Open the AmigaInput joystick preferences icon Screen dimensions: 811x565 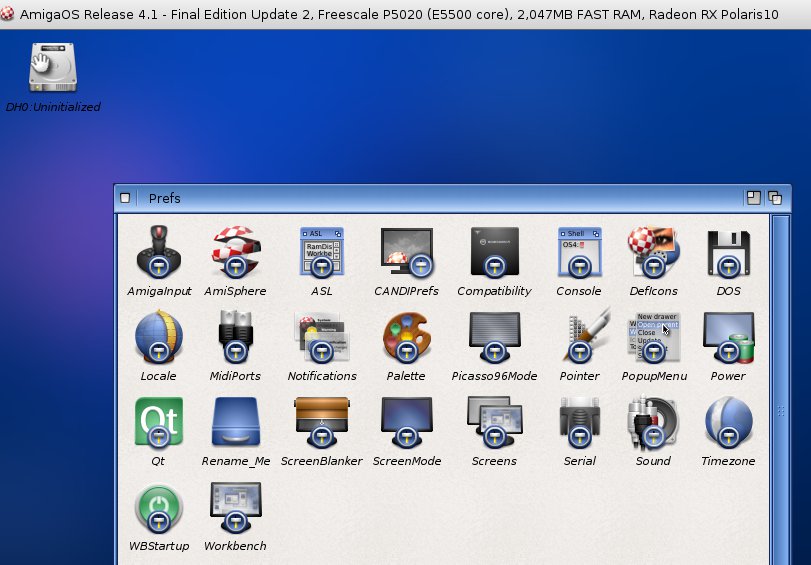(x=159, y=251)
